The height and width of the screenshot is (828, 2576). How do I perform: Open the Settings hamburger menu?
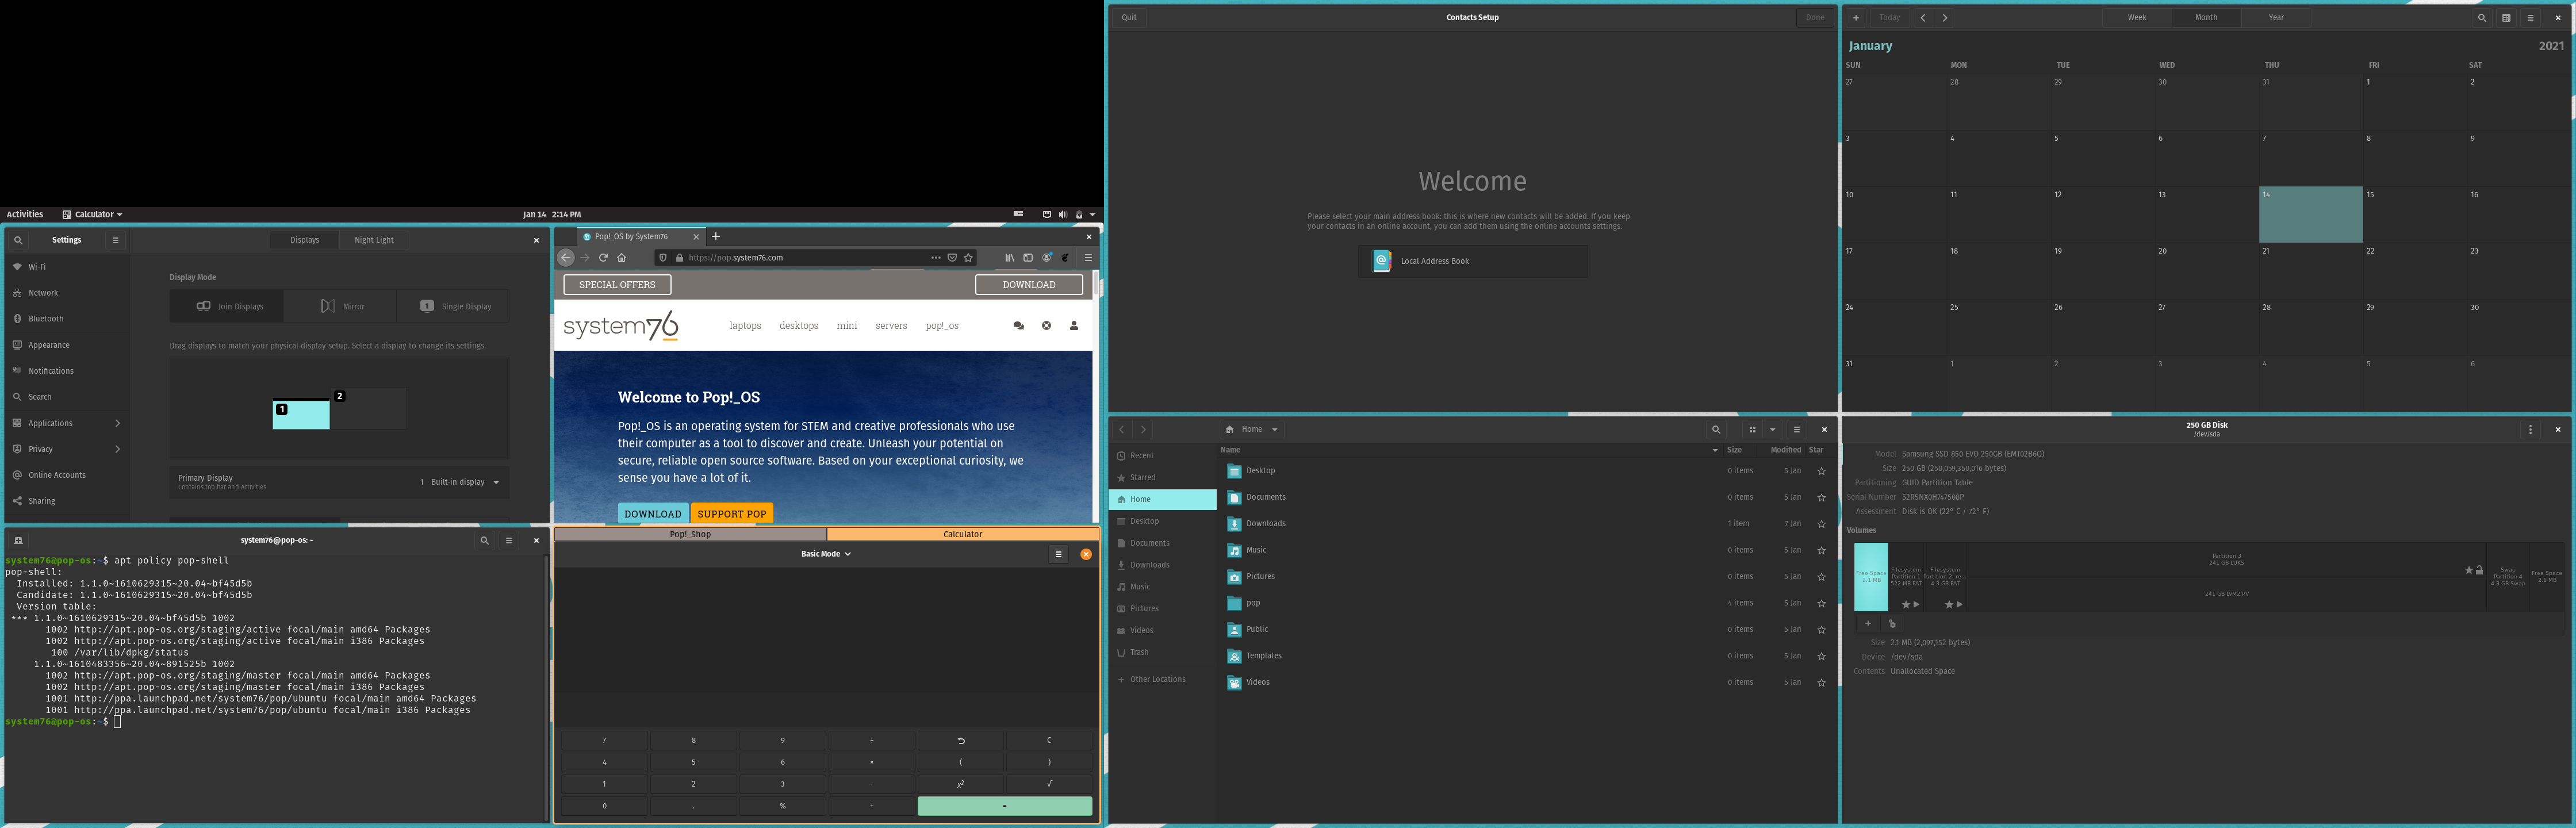pyautogui.click(x=115, y=240)
